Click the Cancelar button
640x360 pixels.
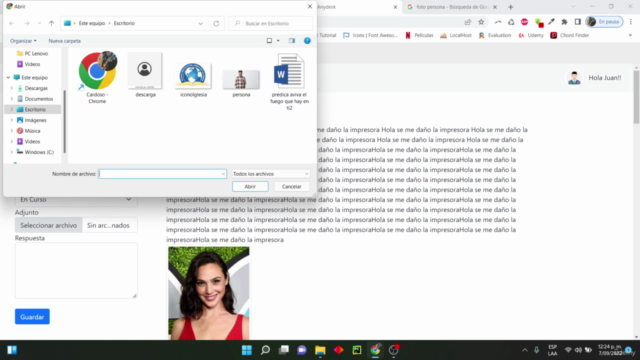click(291, 187)
